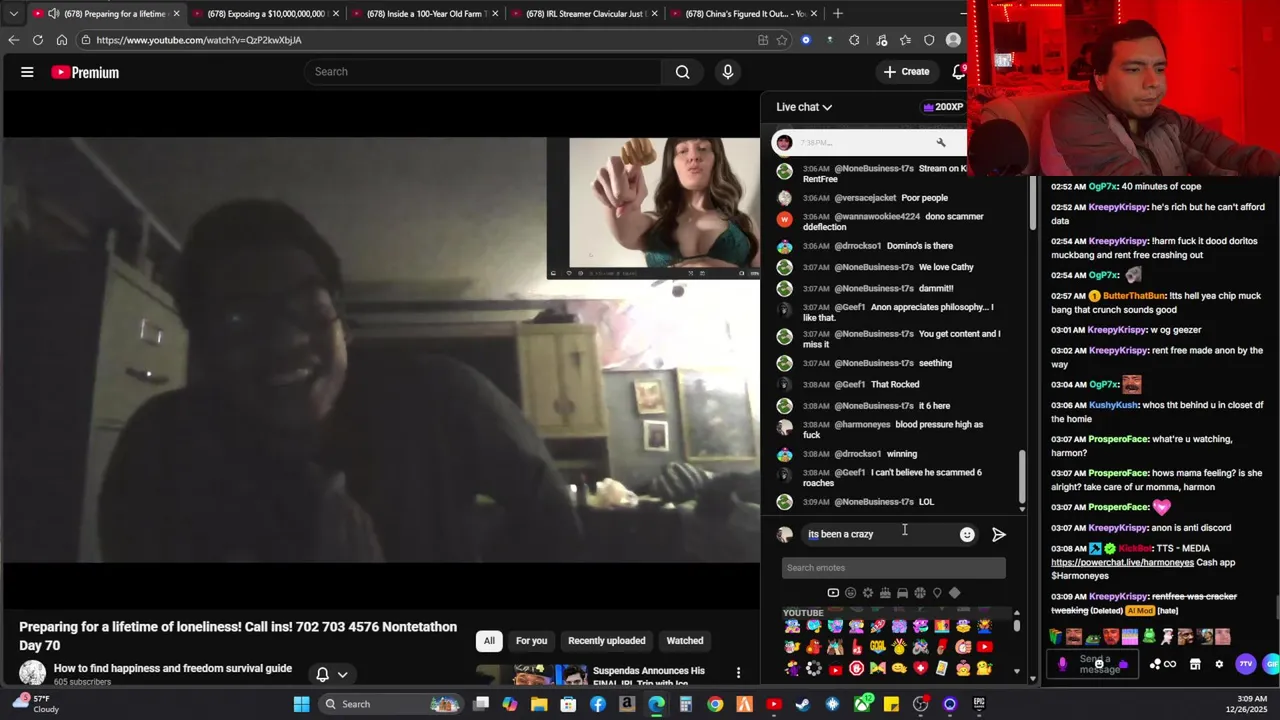Image resolution: width=1280 pixels, height=720 pixels.
Task: Close the Preparing for a lifetime tab
Action: 176,14
